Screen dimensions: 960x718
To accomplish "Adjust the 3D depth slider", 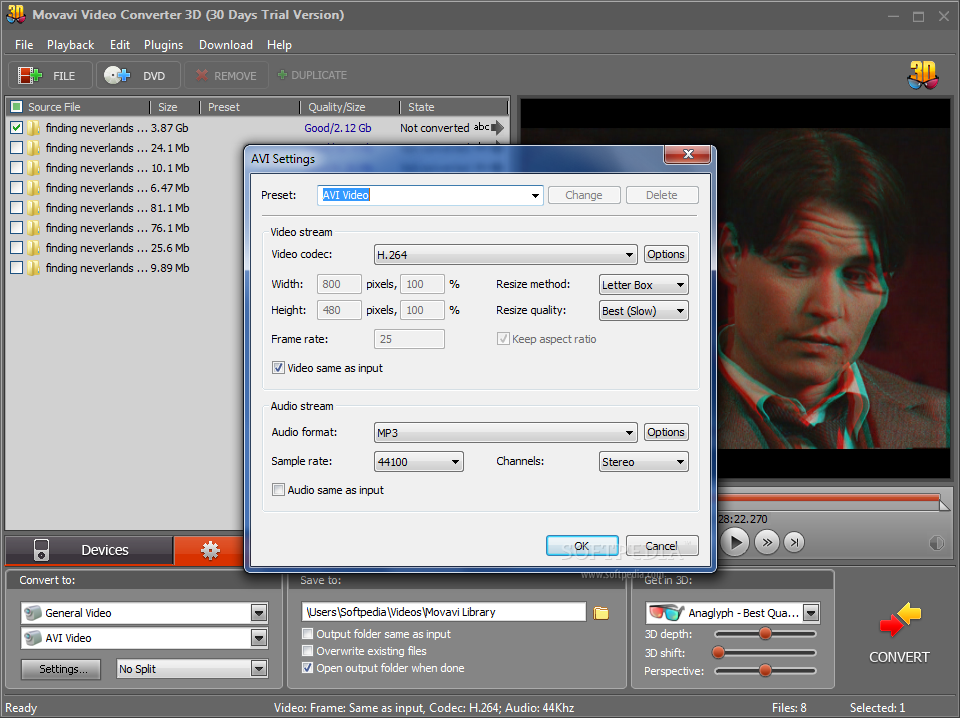I will [x=765, y=634].
